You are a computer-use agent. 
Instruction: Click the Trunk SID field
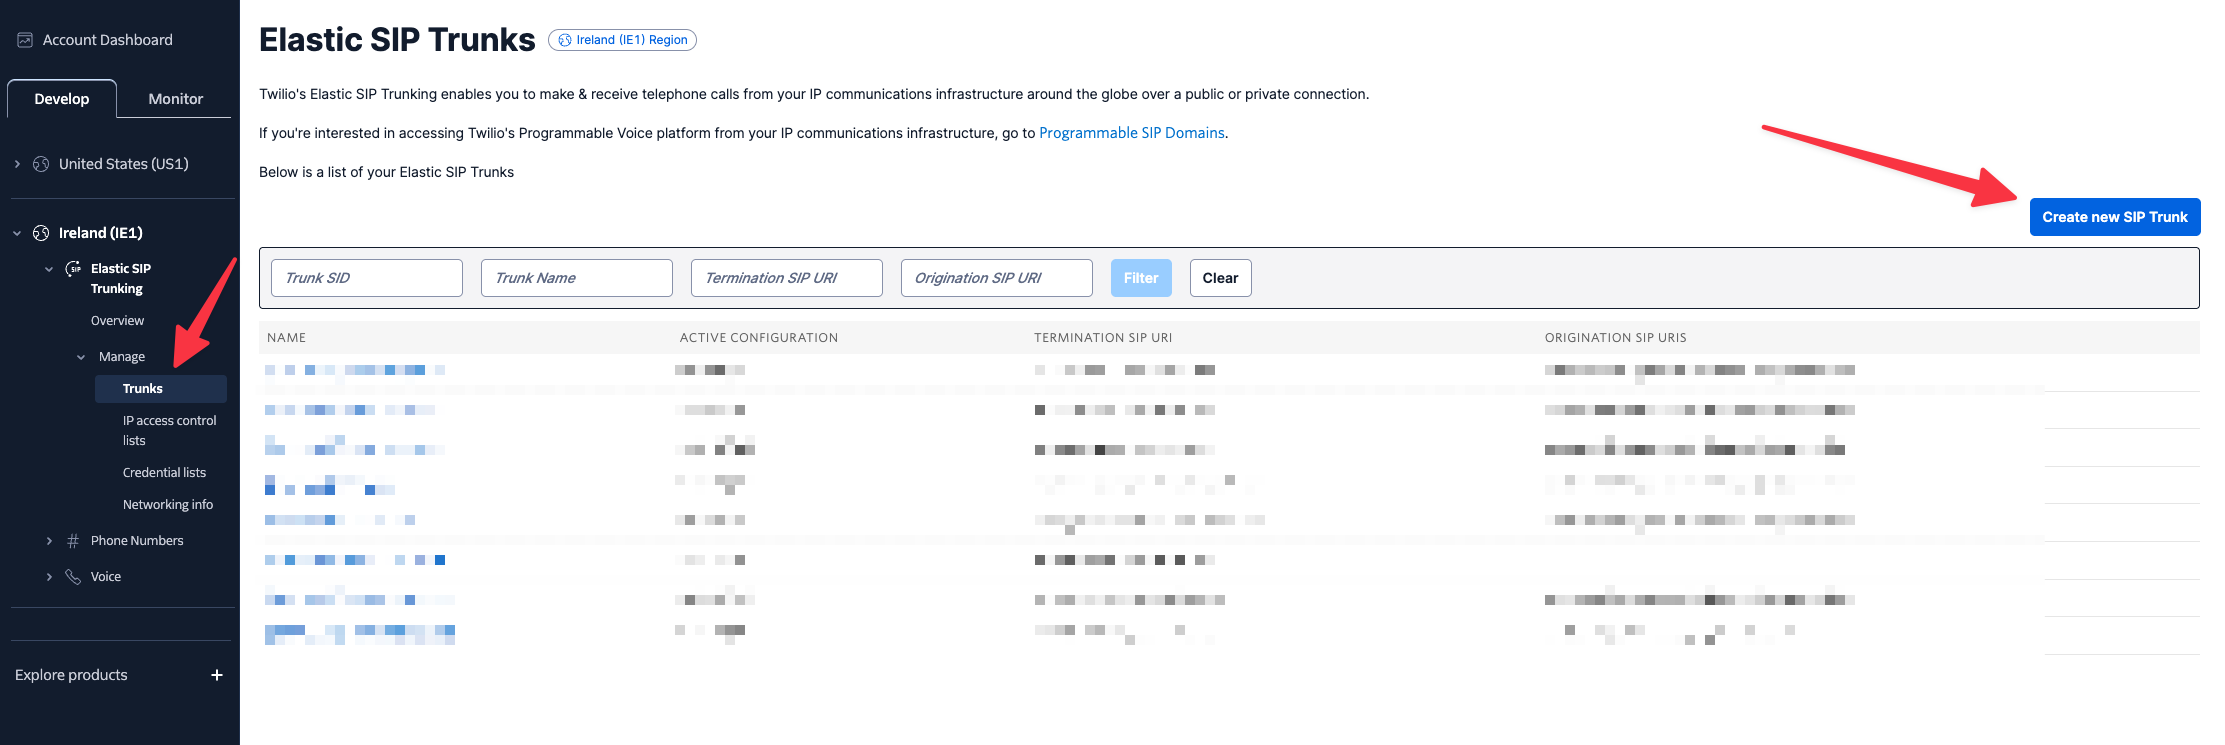pyautogui.click(x=367, y=278)
